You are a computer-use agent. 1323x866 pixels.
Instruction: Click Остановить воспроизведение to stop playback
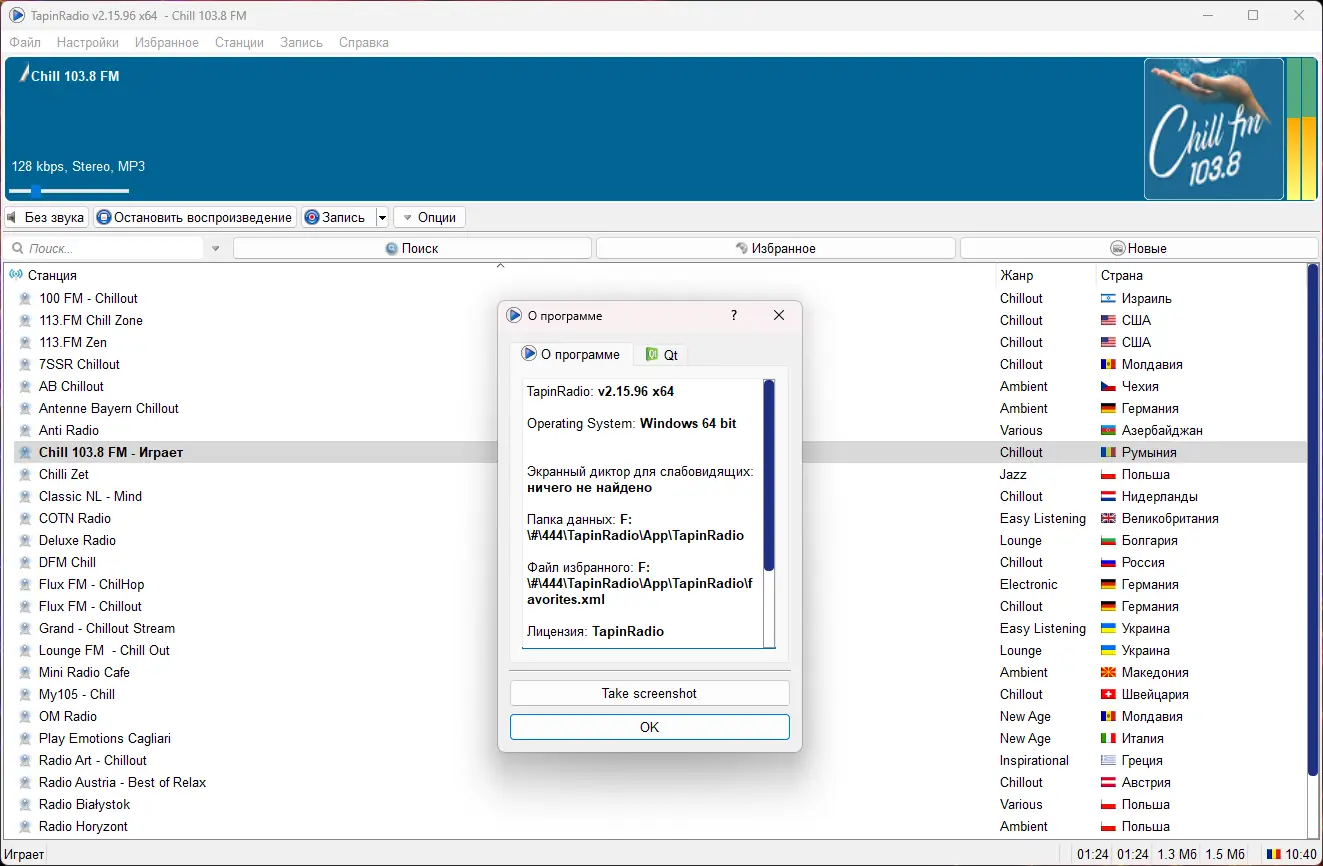coord(195,217)
